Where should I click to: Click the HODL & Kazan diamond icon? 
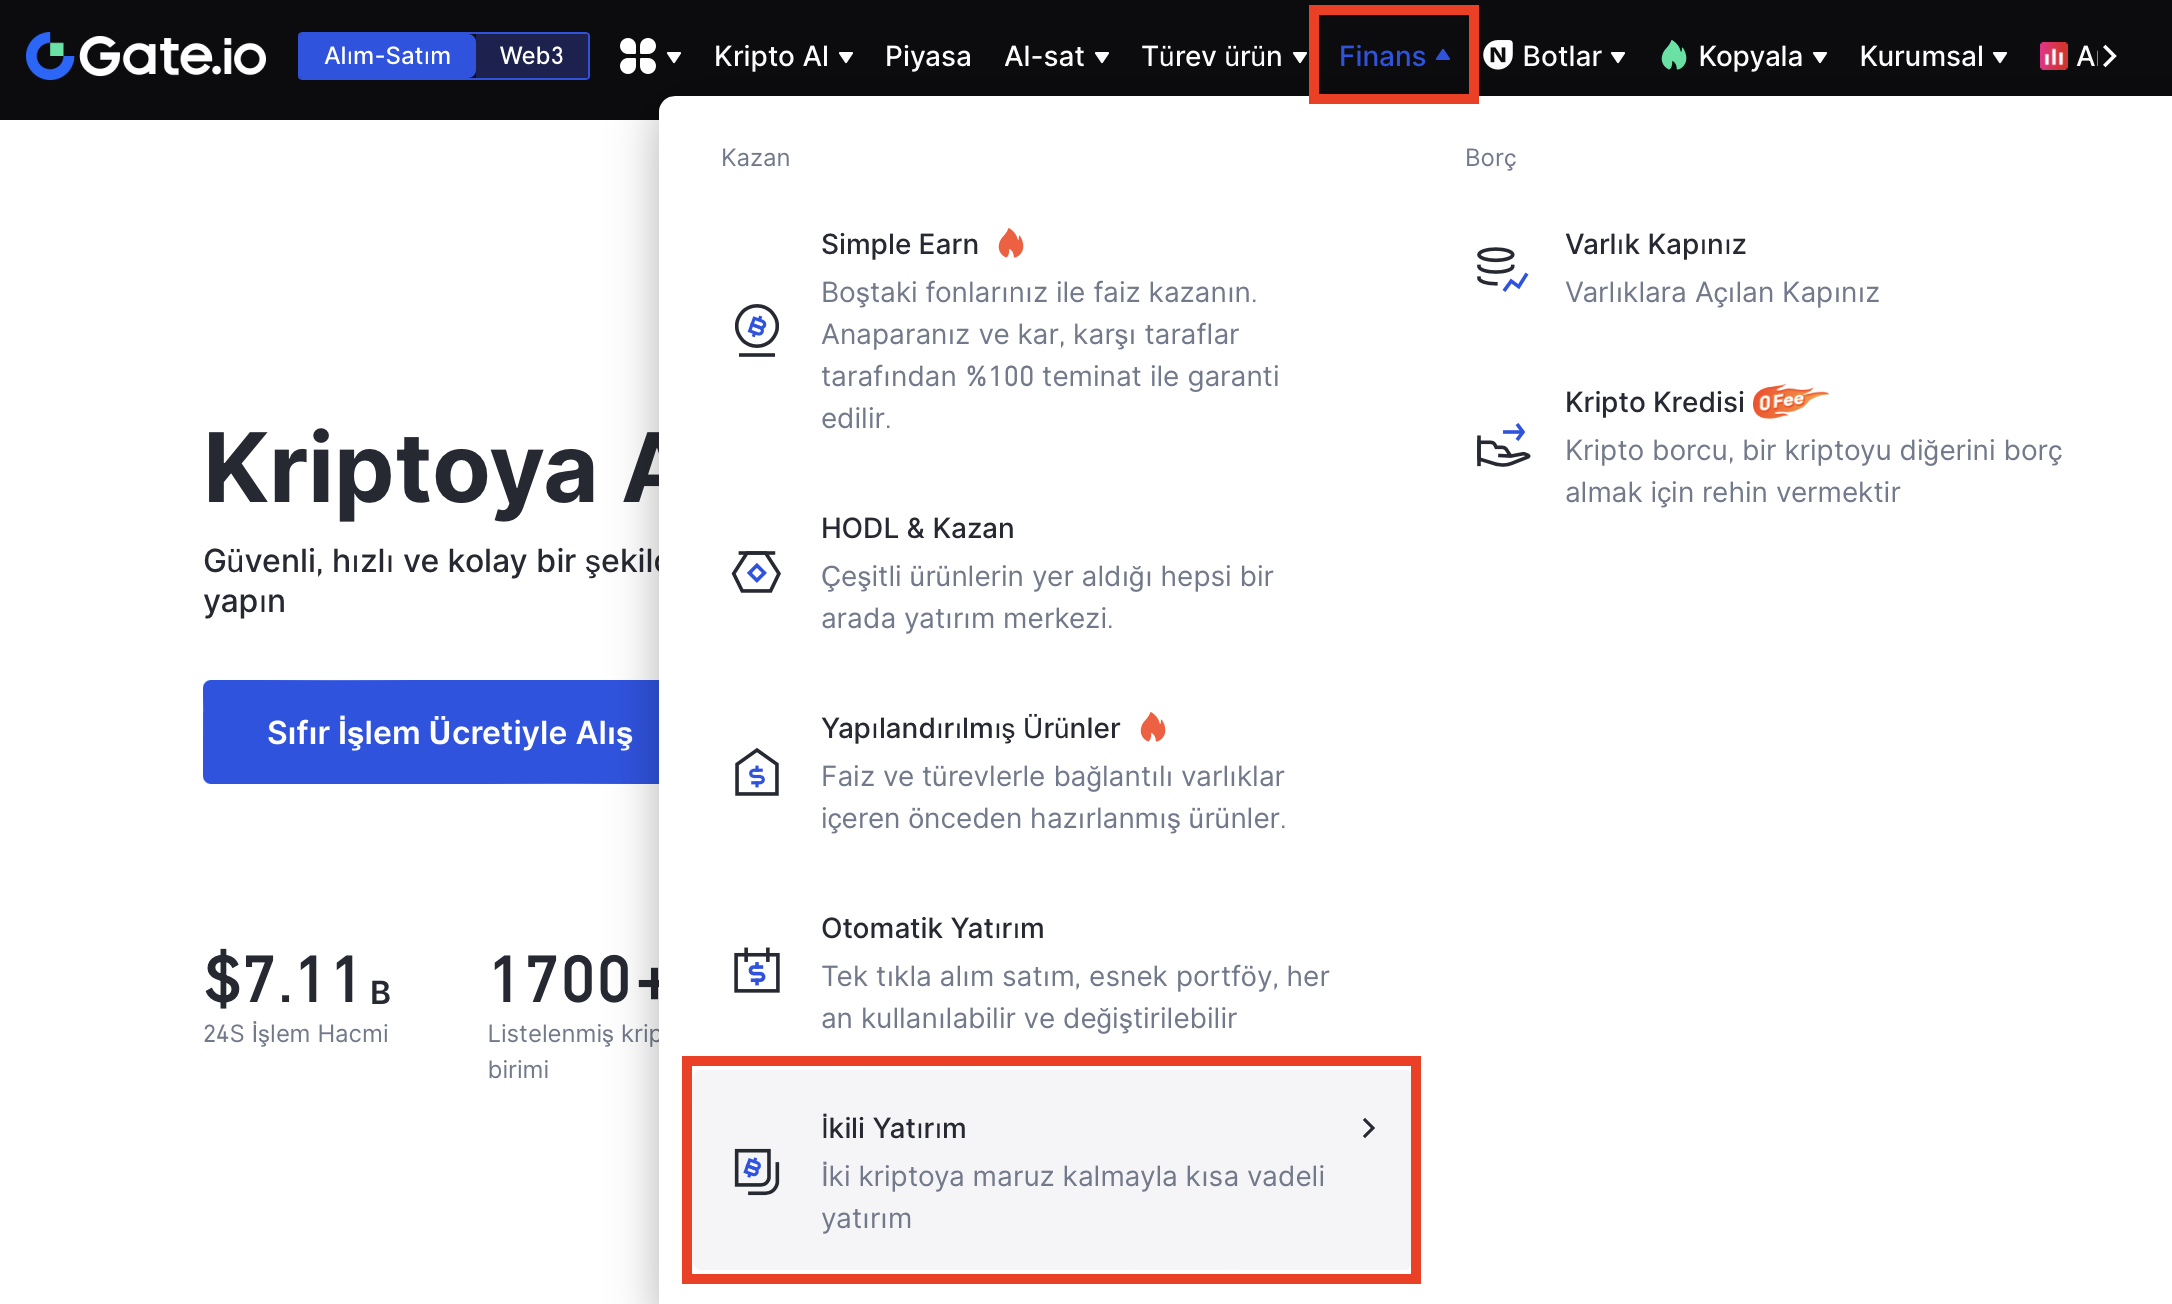point(757,573)
